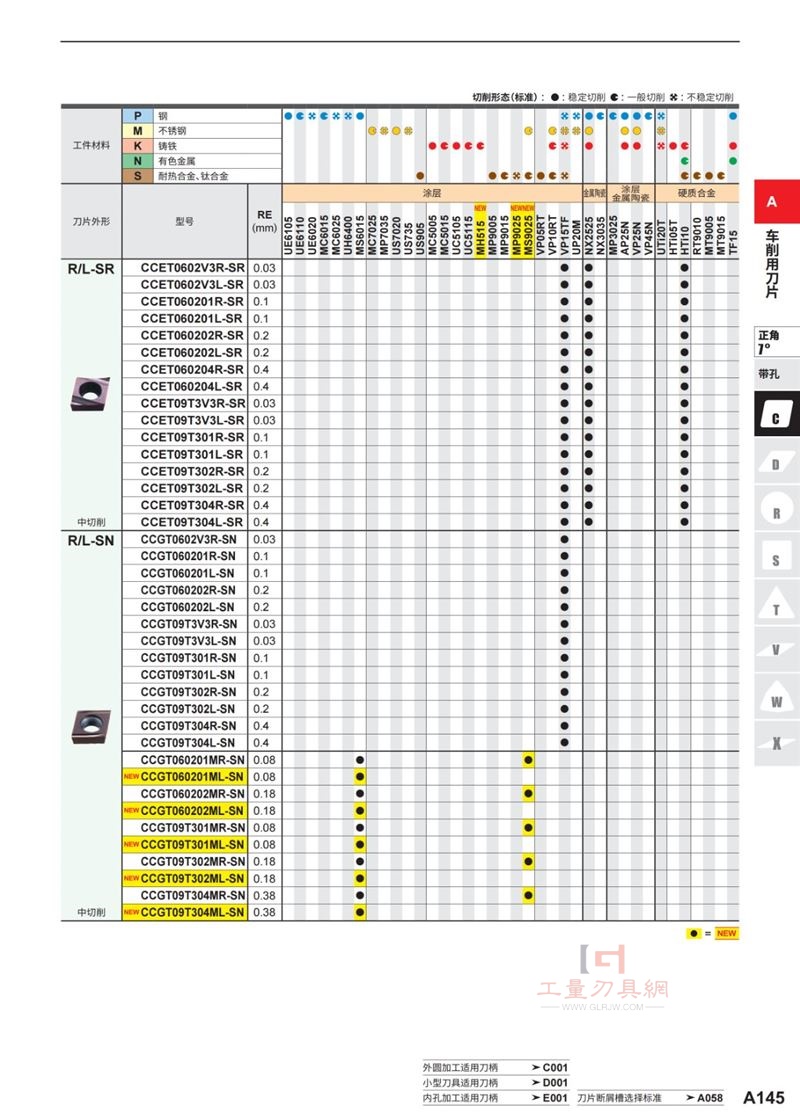This screenshot has width=800, height=1120.
Task: Click the '硬质合金' carbide group header
Action: [697, 193]
